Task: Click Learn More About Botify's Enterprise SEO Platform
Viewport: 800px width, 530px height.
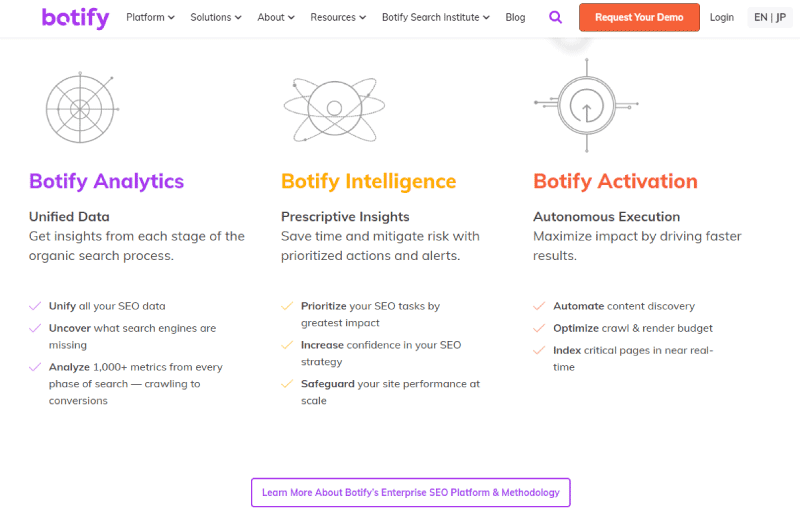Action: click(411, 492)
